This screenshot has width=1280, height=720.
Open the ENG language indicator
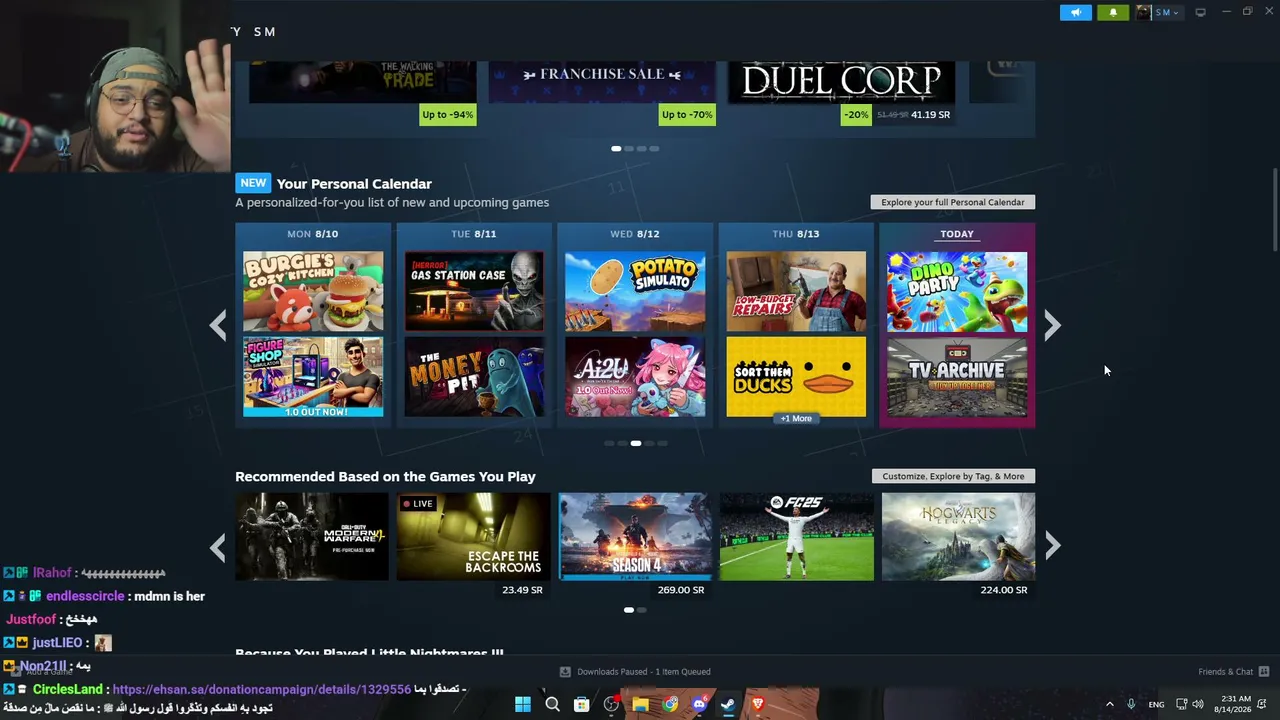pos(1156,705)
